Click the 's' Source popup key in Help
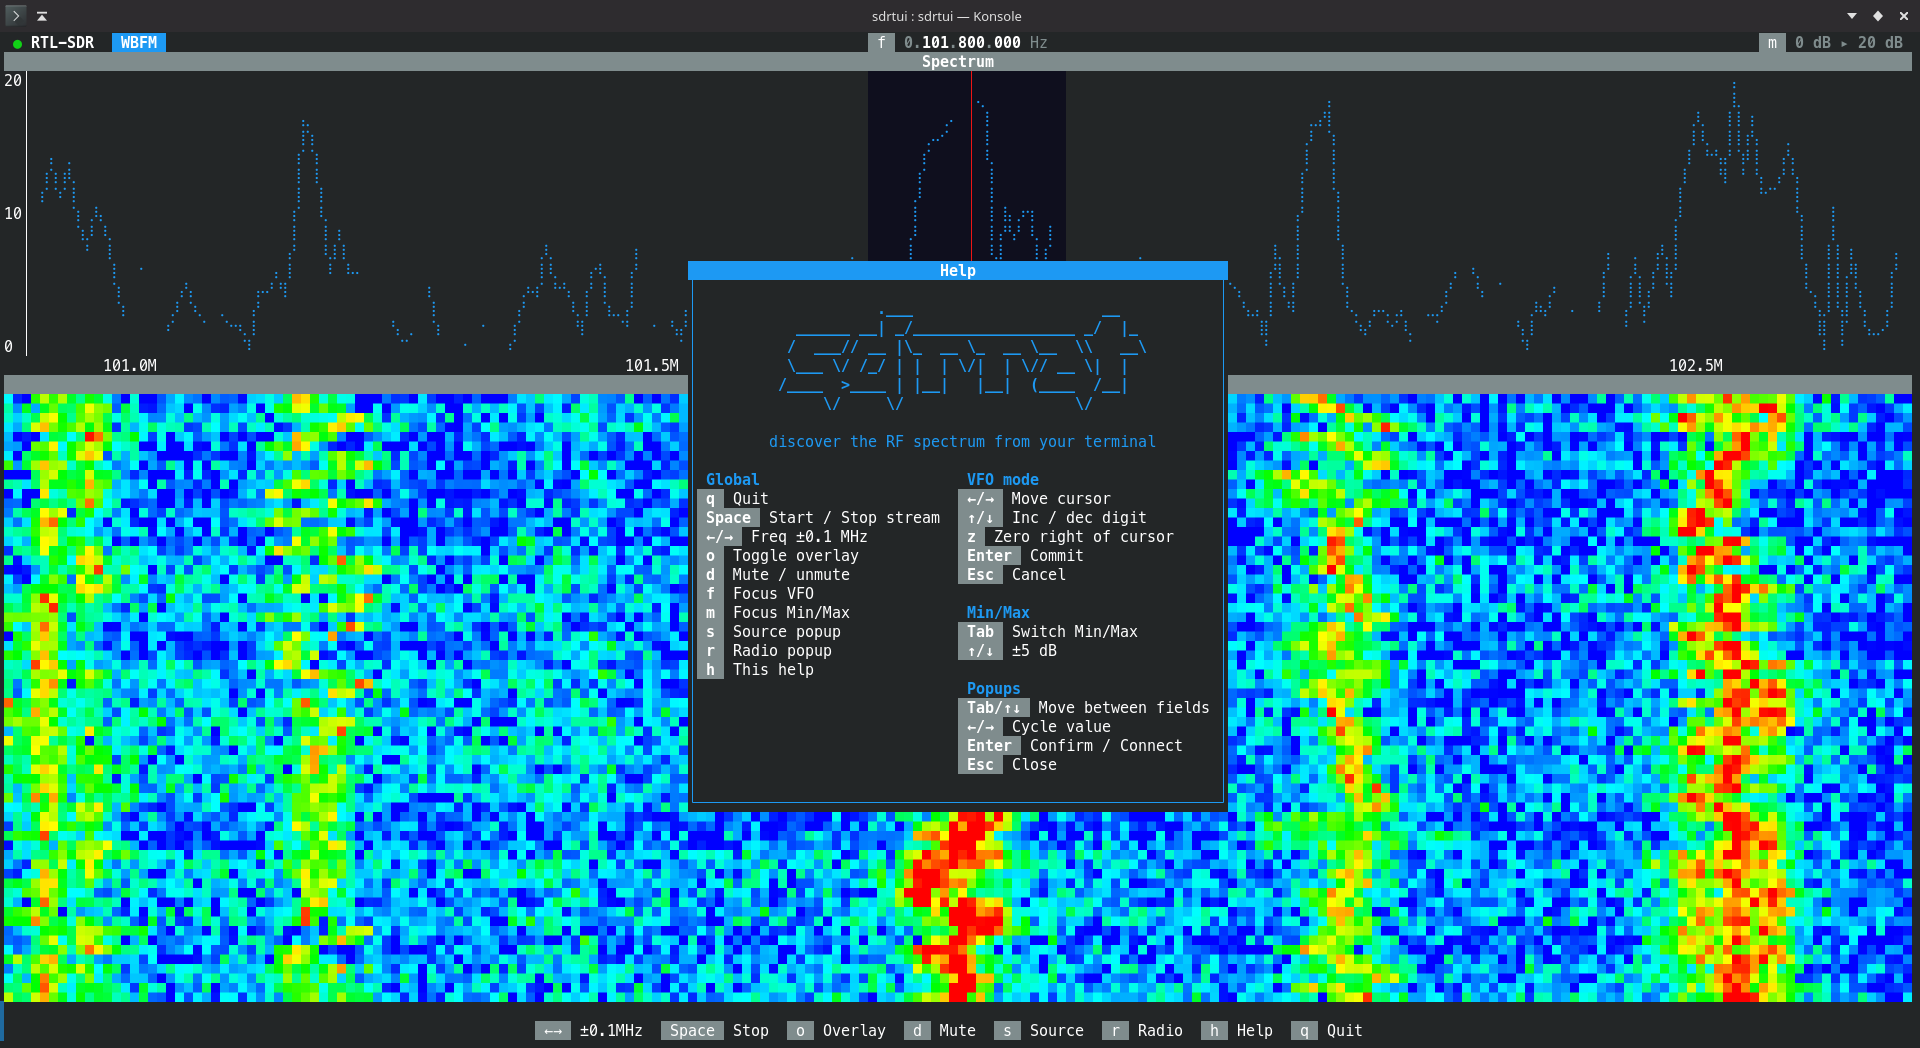The image size is (1920, 1048). (x=710, y=631)
